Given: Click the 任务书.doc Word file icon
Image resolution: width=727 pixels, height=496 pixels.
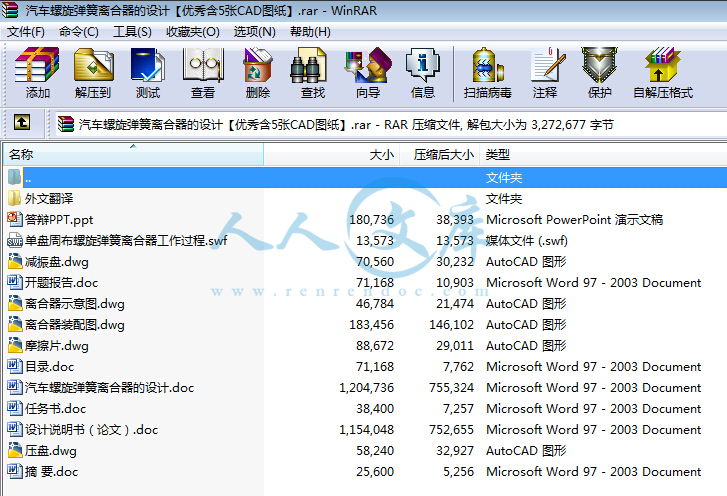Looking at the screenshot, I should coord(14,408).
